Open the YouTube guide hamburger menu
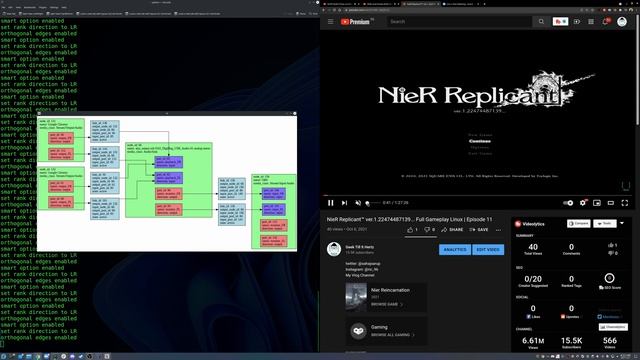 coord(331,22)
